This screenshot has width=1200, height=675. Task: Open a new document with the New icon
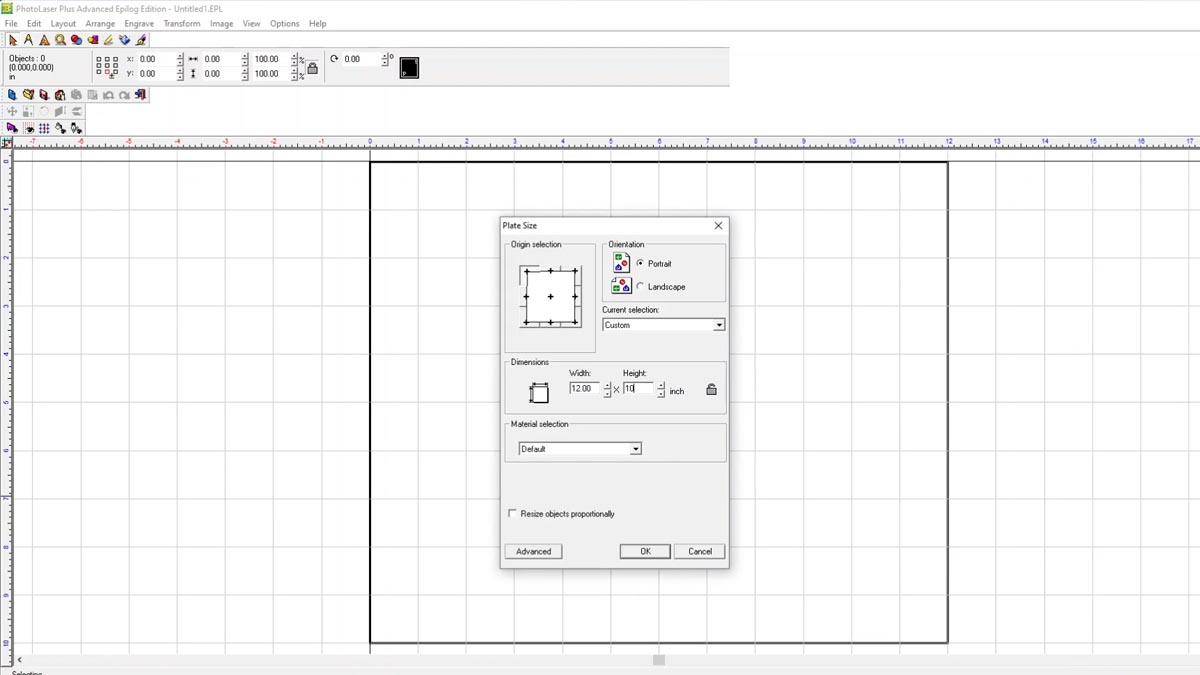click(x=12, y=94)
